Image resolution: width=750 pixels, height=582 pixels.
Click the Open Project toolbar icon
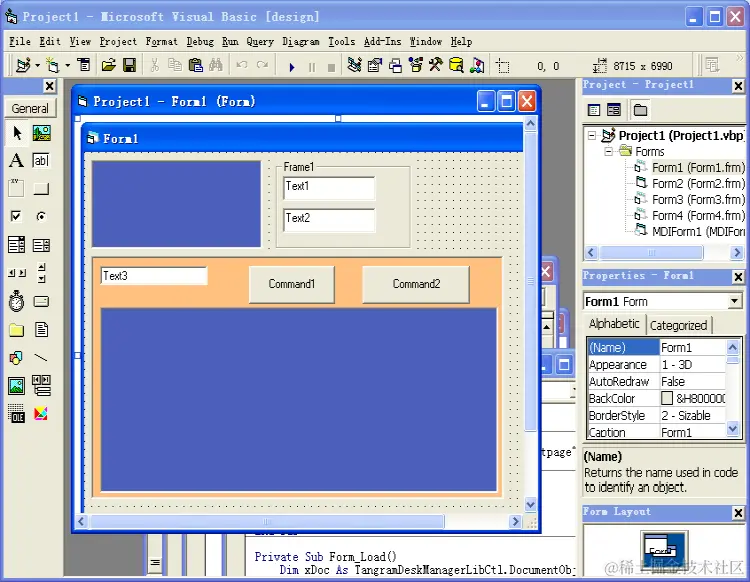109,65
